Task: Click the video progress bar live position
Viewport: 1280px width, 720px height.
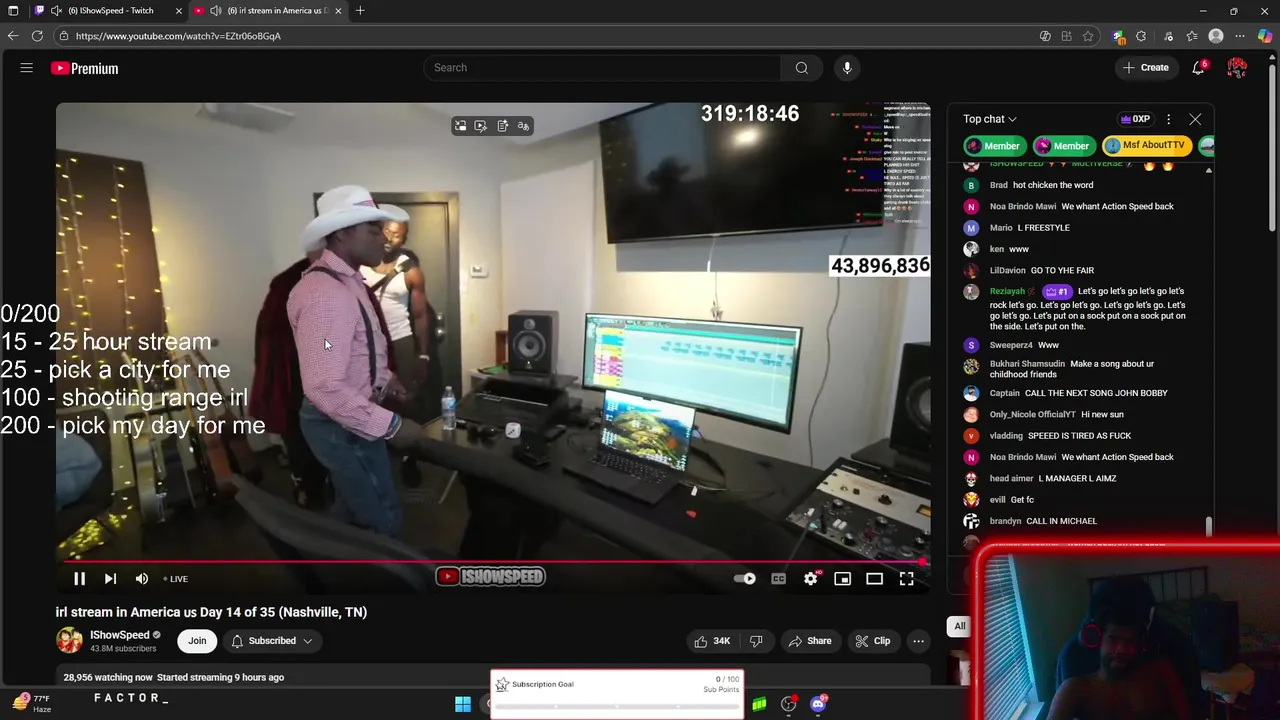Action: (x=924, y=562)
